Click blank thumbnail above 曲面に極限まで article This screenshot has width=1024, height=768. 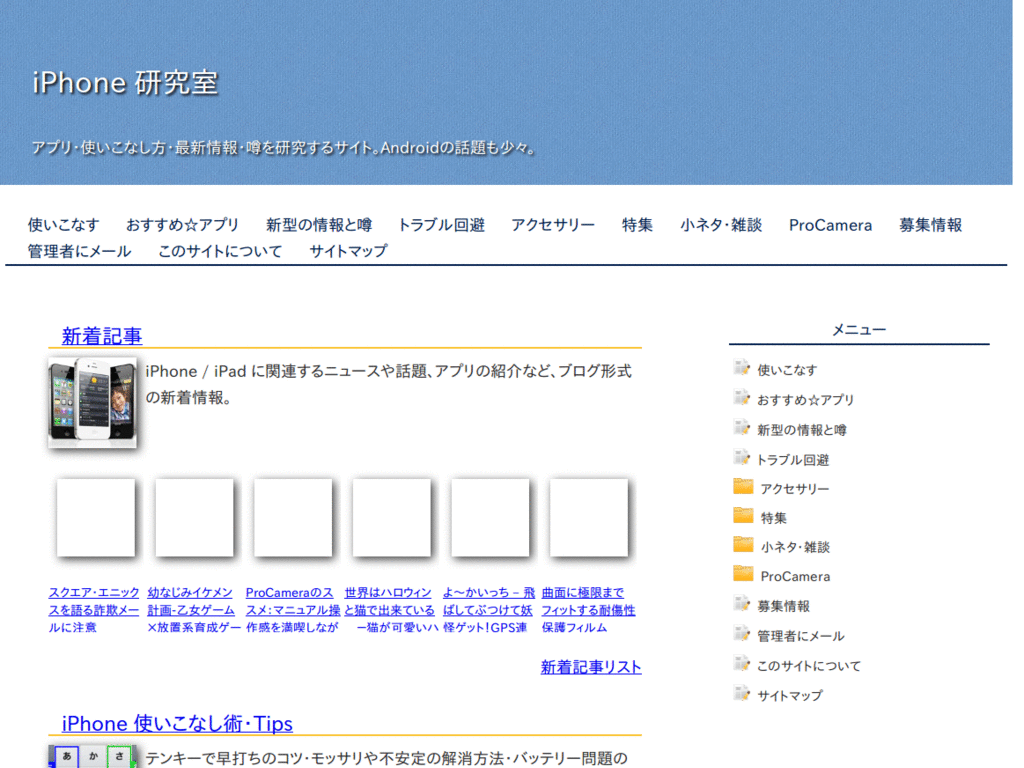click(589, 518)
